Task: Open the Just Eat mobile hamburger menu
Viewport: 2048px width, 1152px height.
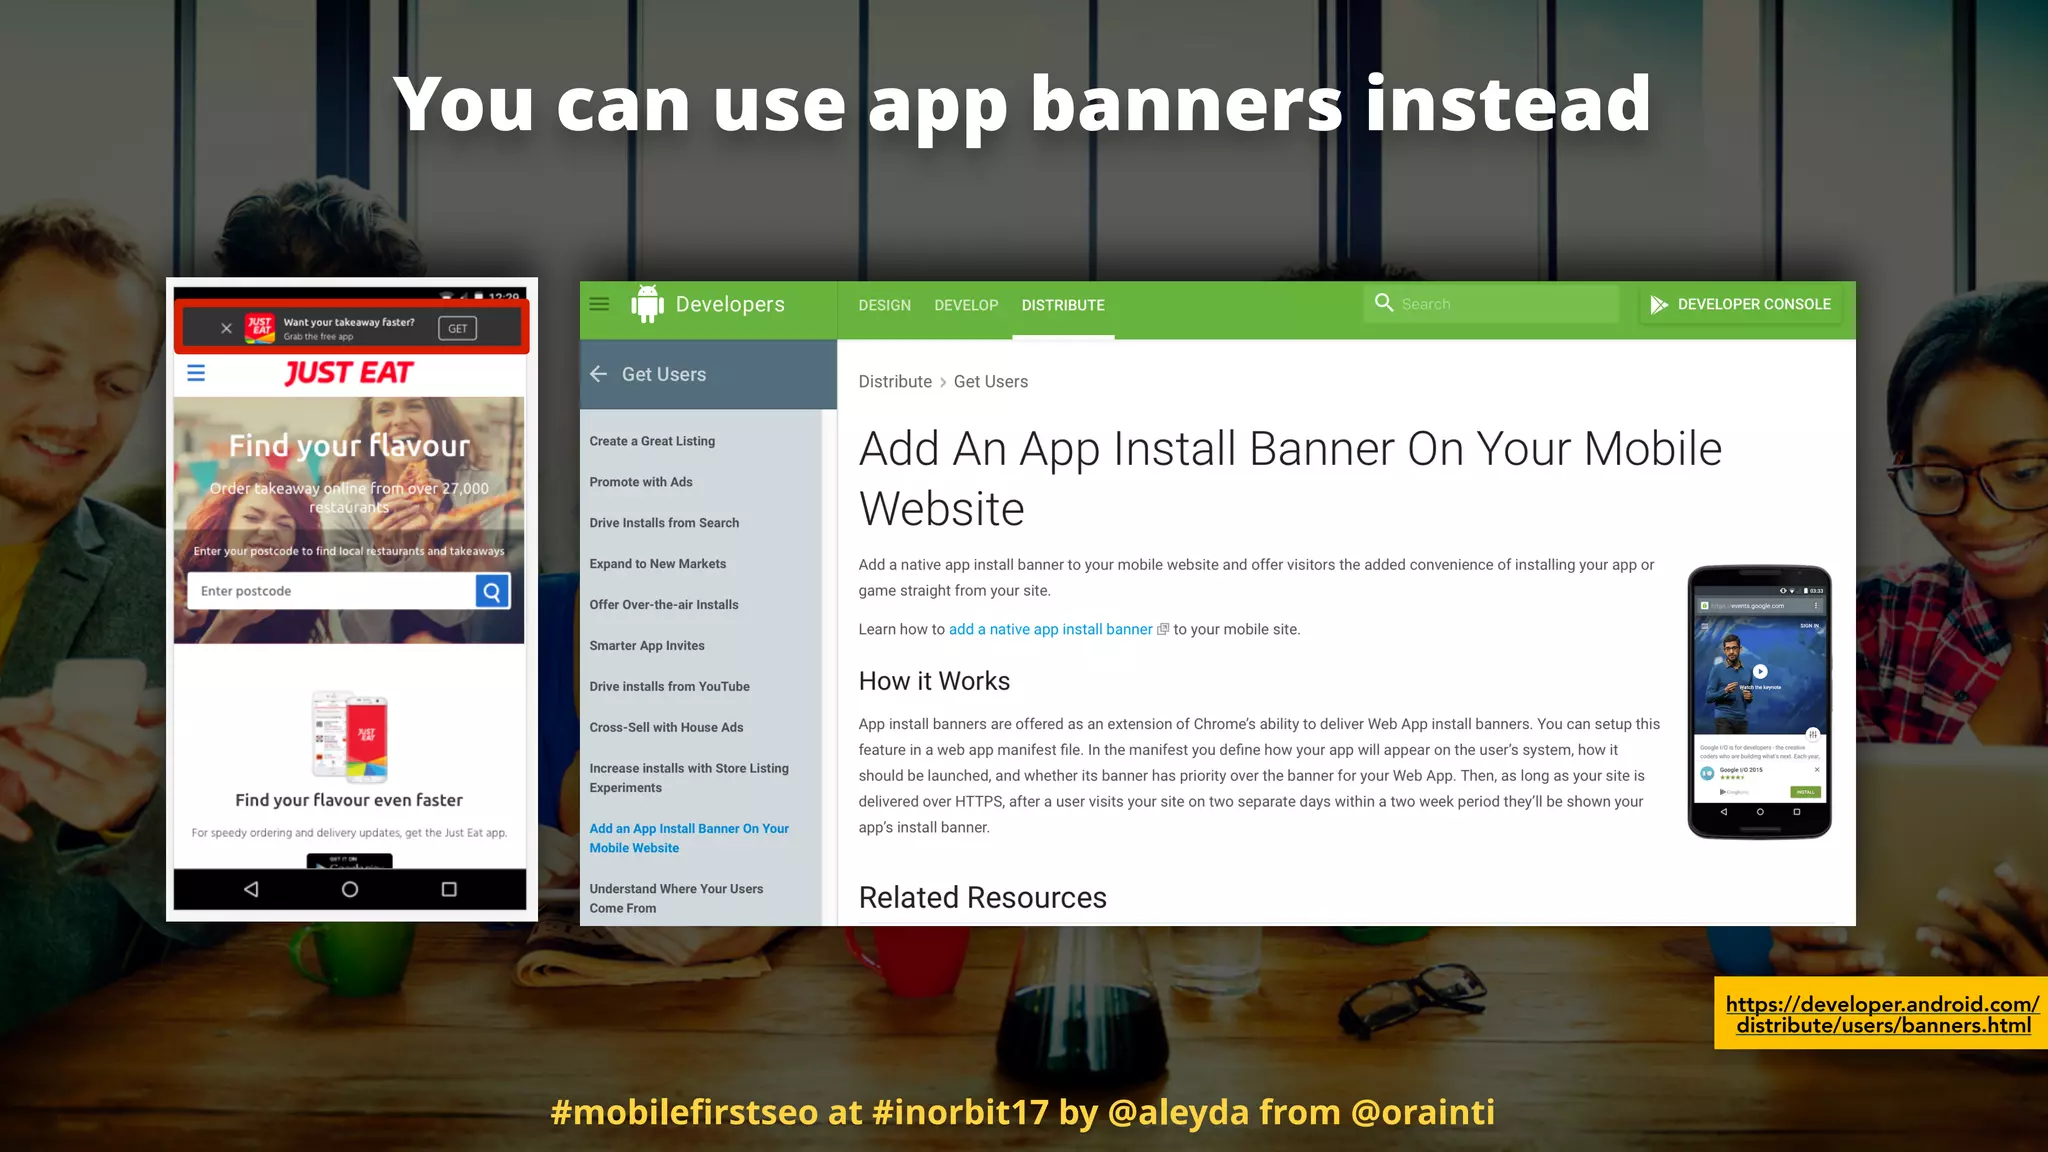Action: 196,373
